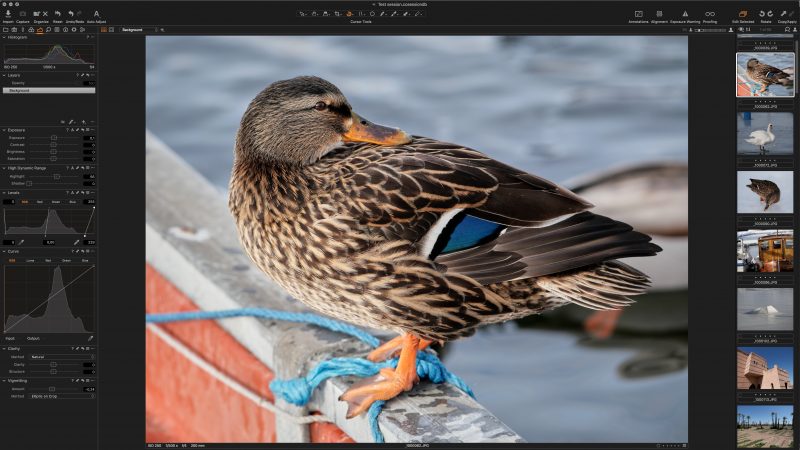Select the Pointer cursor tool
Screen dimensions: 800x450
pyautogui.click(x=303, y=14)
